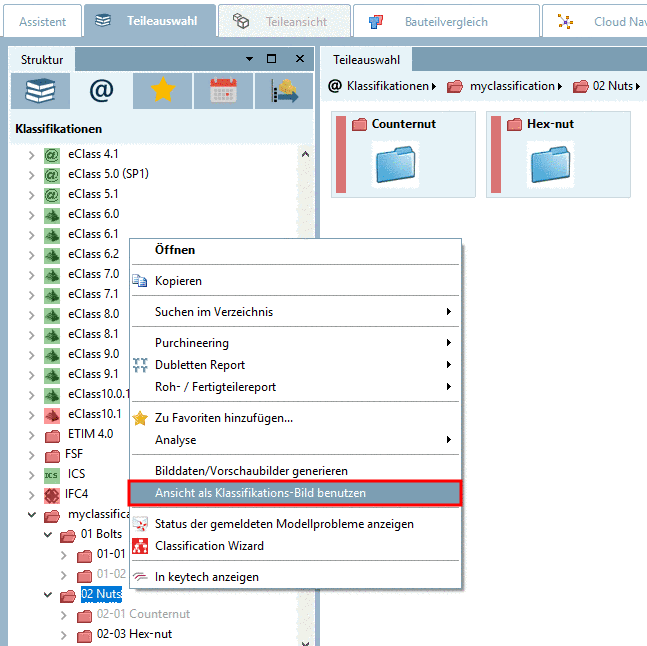
Task: Click the breadcrumb @ Klassifikationen icon
Action: pyautogui.click(x=335, y=86)
